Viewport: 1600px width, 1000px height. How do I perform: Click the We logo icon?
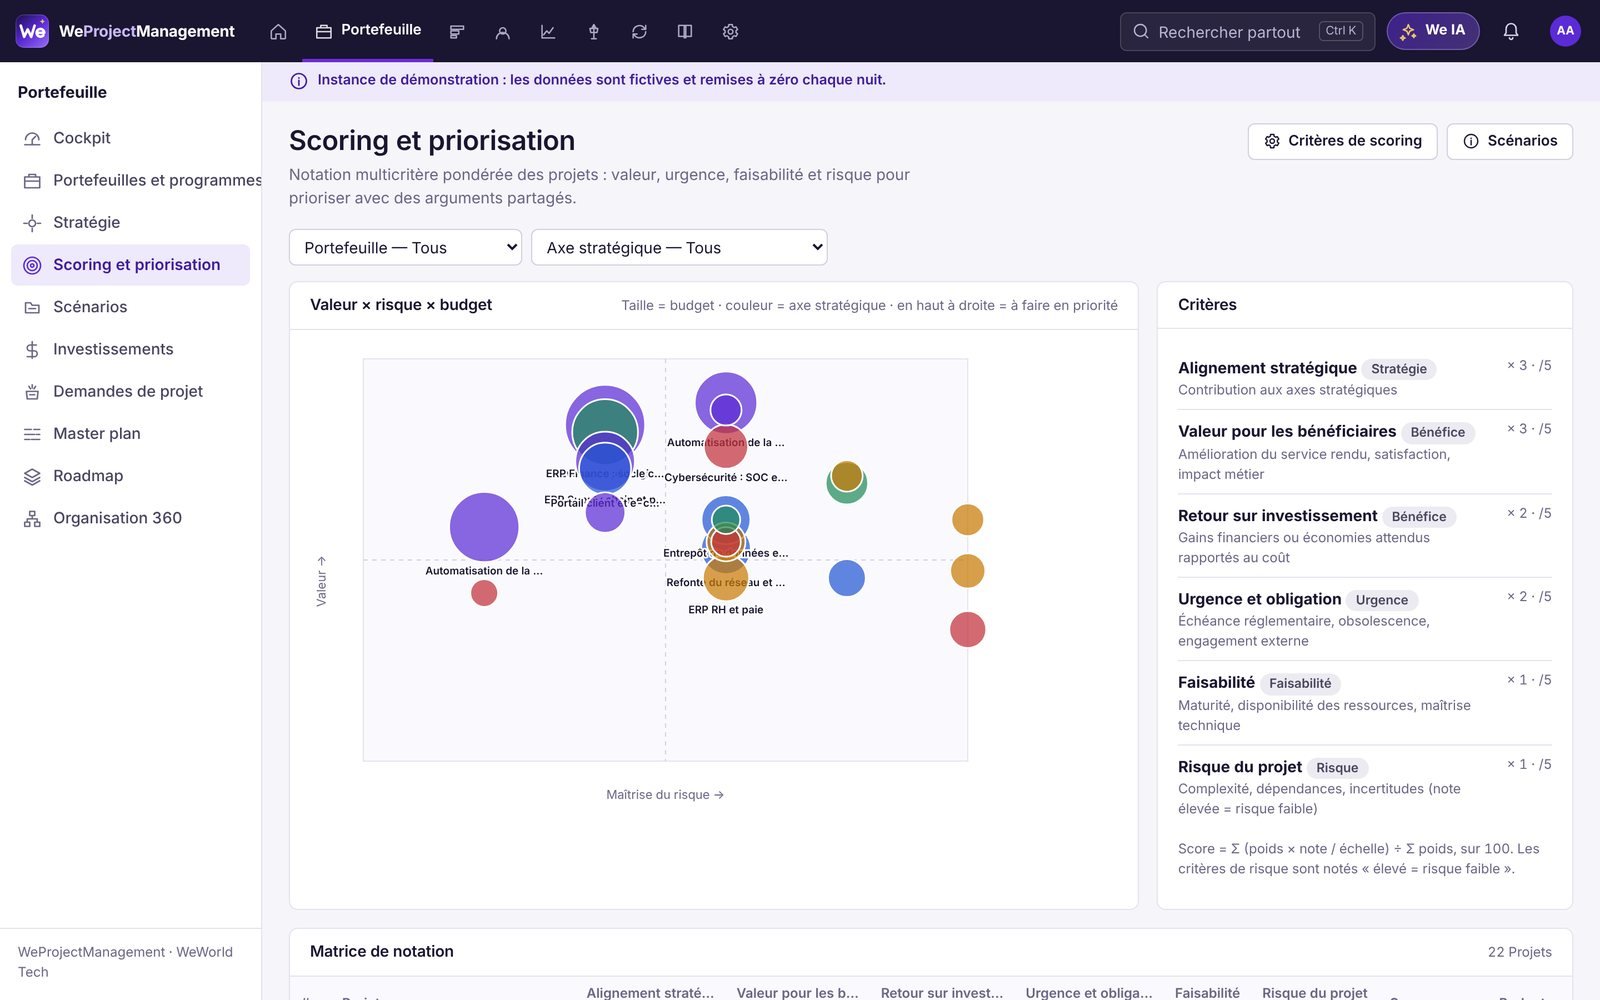[32, 31]
